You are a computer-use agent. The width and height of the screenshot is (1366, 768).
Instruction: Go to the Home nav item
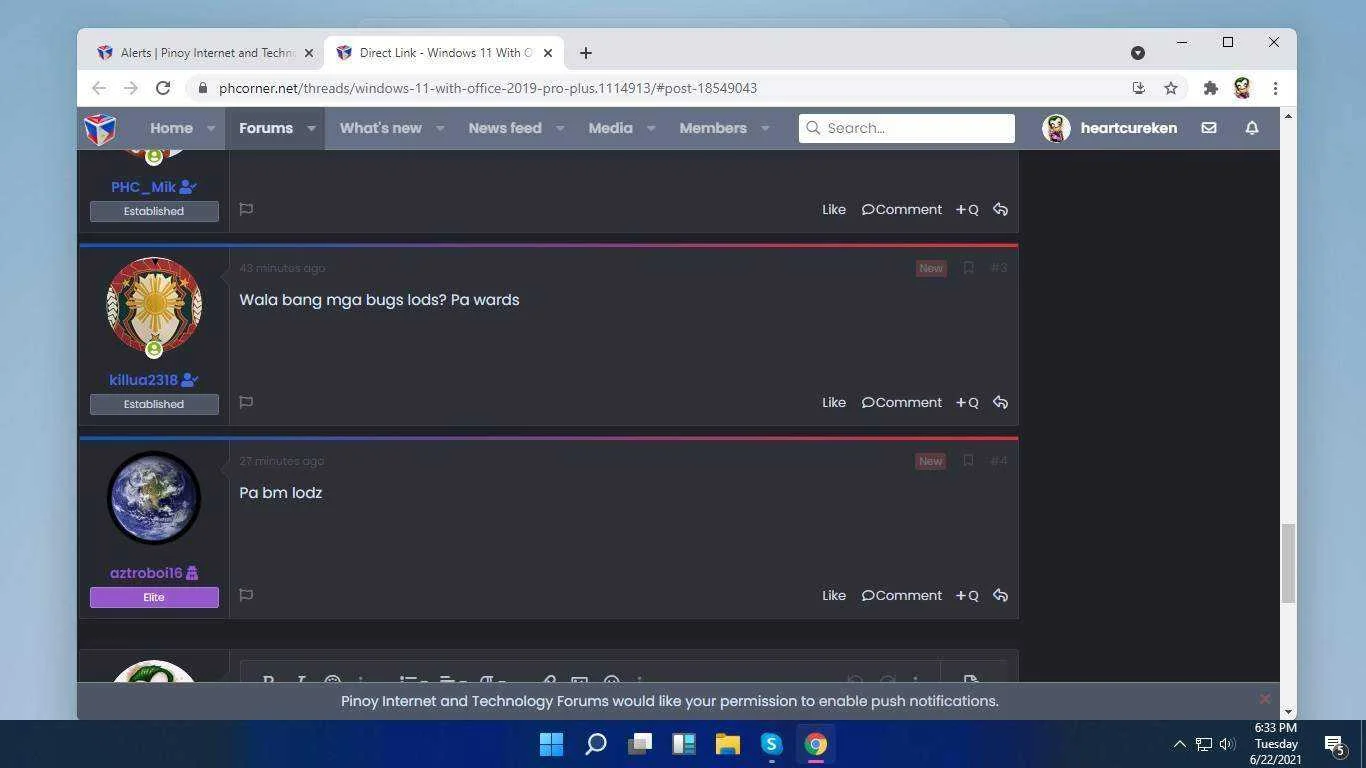click(x=171, y=128)
